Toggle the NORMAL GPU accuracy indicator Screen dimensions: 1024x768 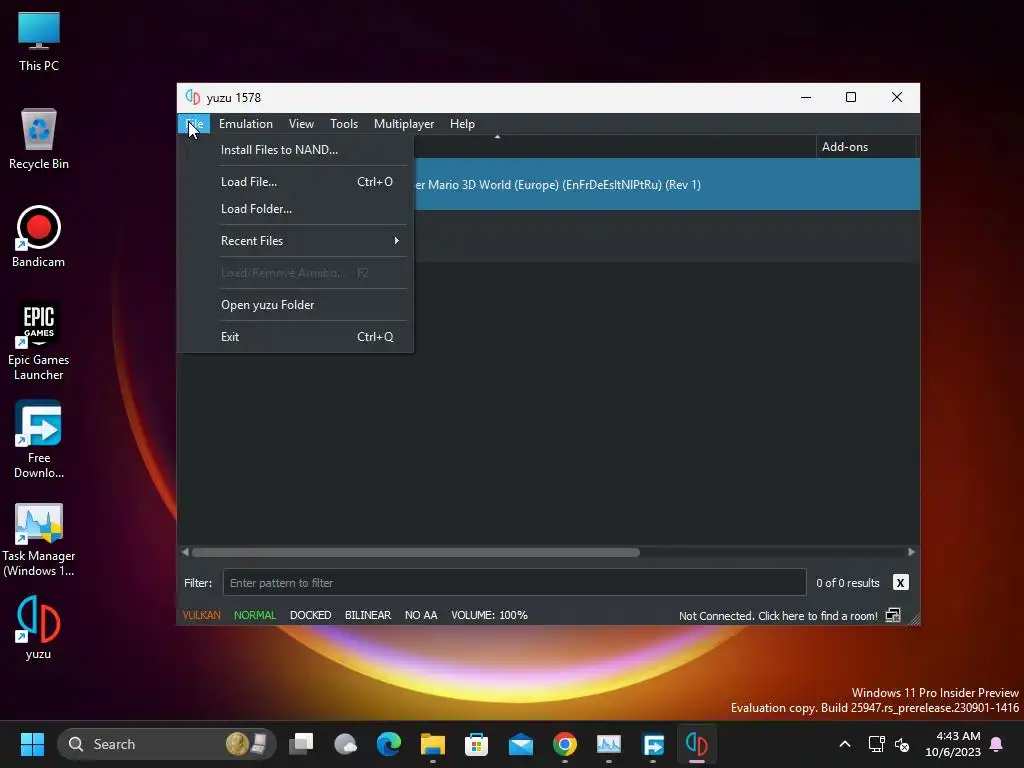255,615
